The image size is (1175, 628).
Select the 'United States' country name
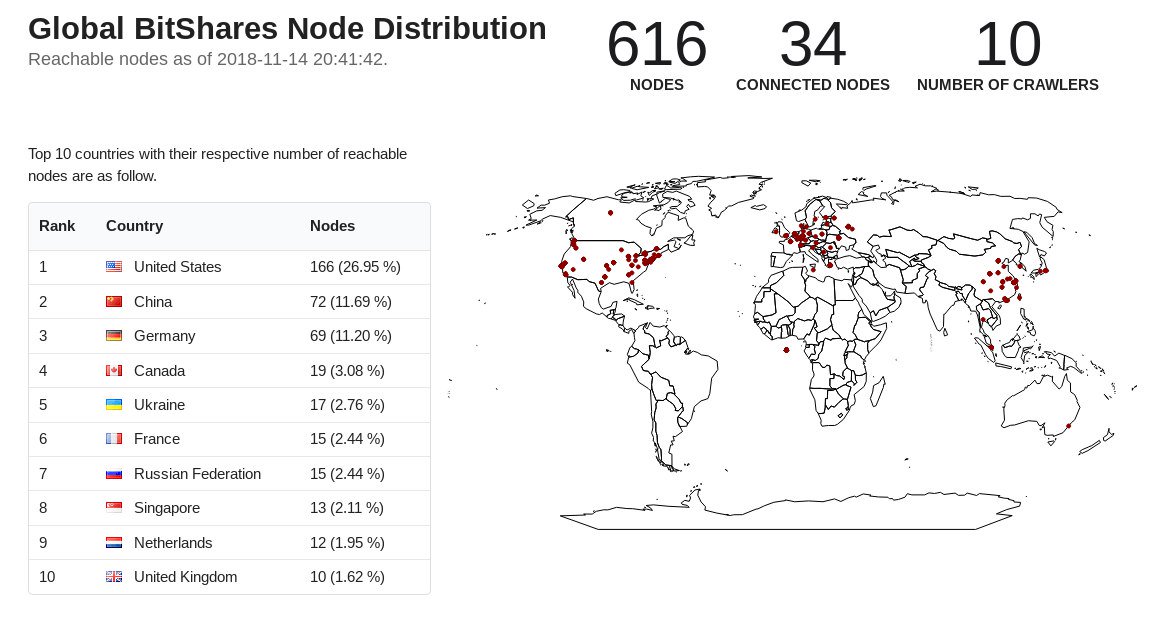[x=178, y=267]
